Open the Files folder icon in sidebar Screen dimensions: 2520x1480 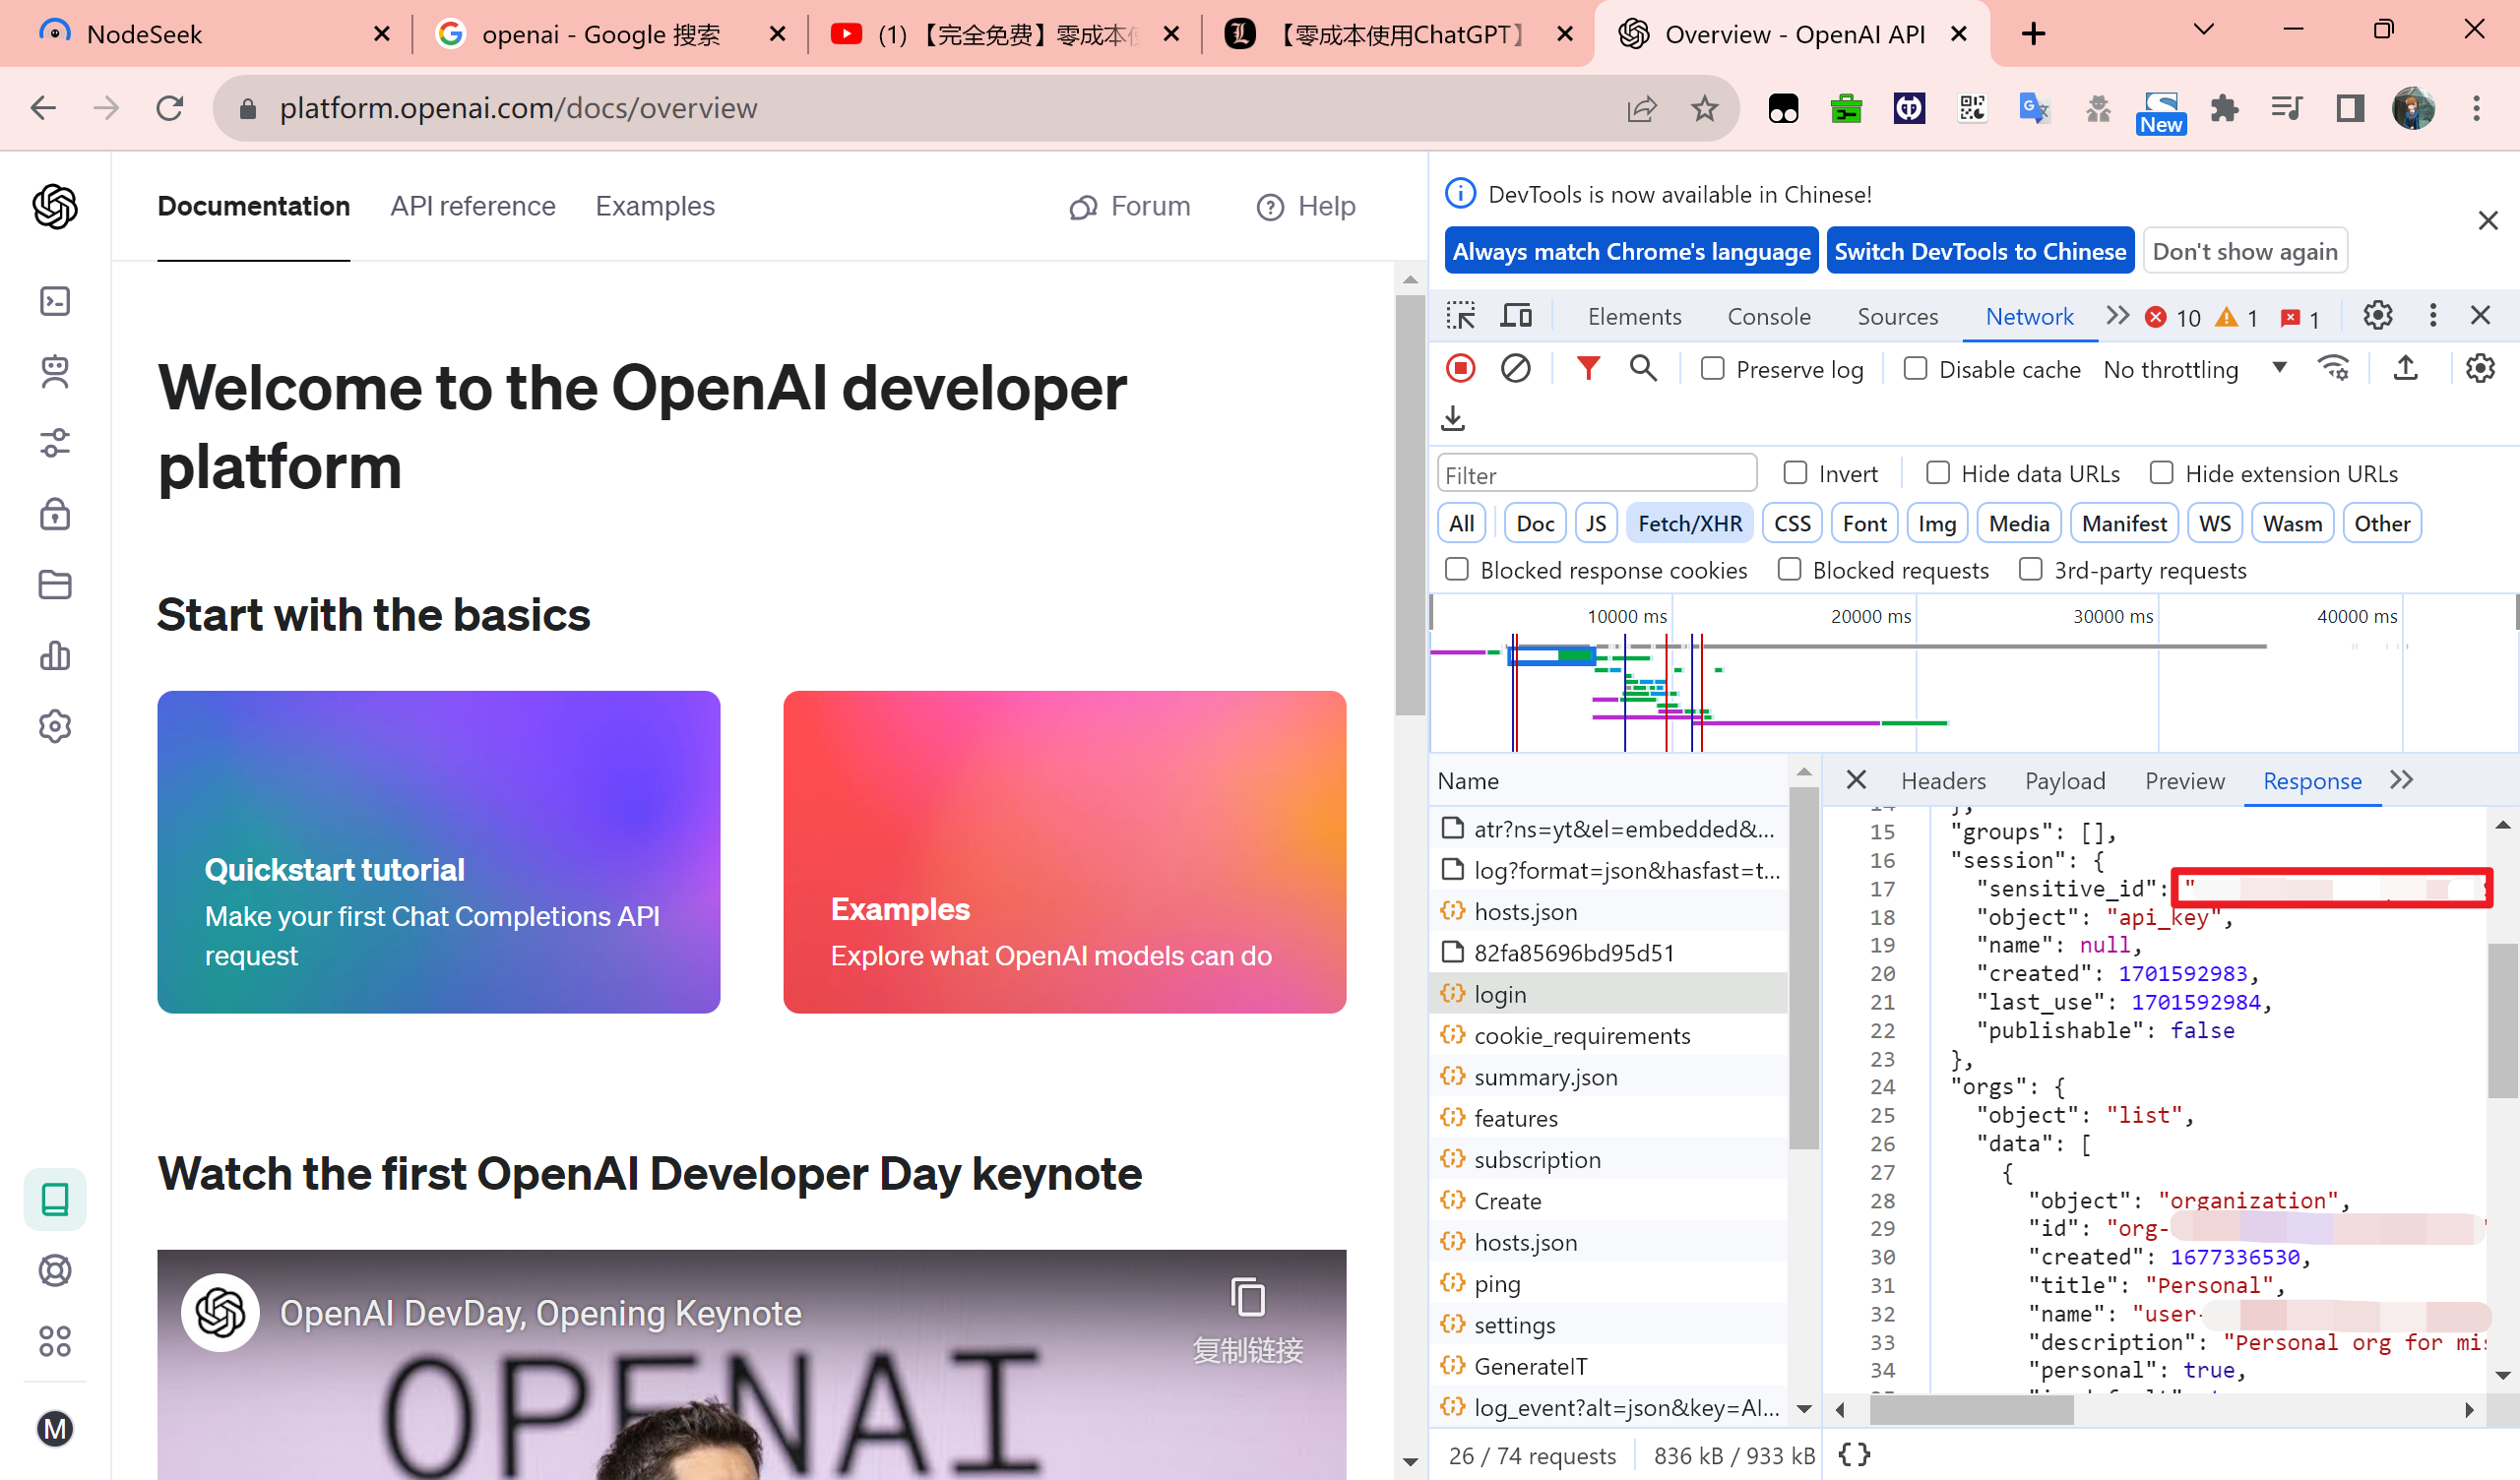coord(55,584)
